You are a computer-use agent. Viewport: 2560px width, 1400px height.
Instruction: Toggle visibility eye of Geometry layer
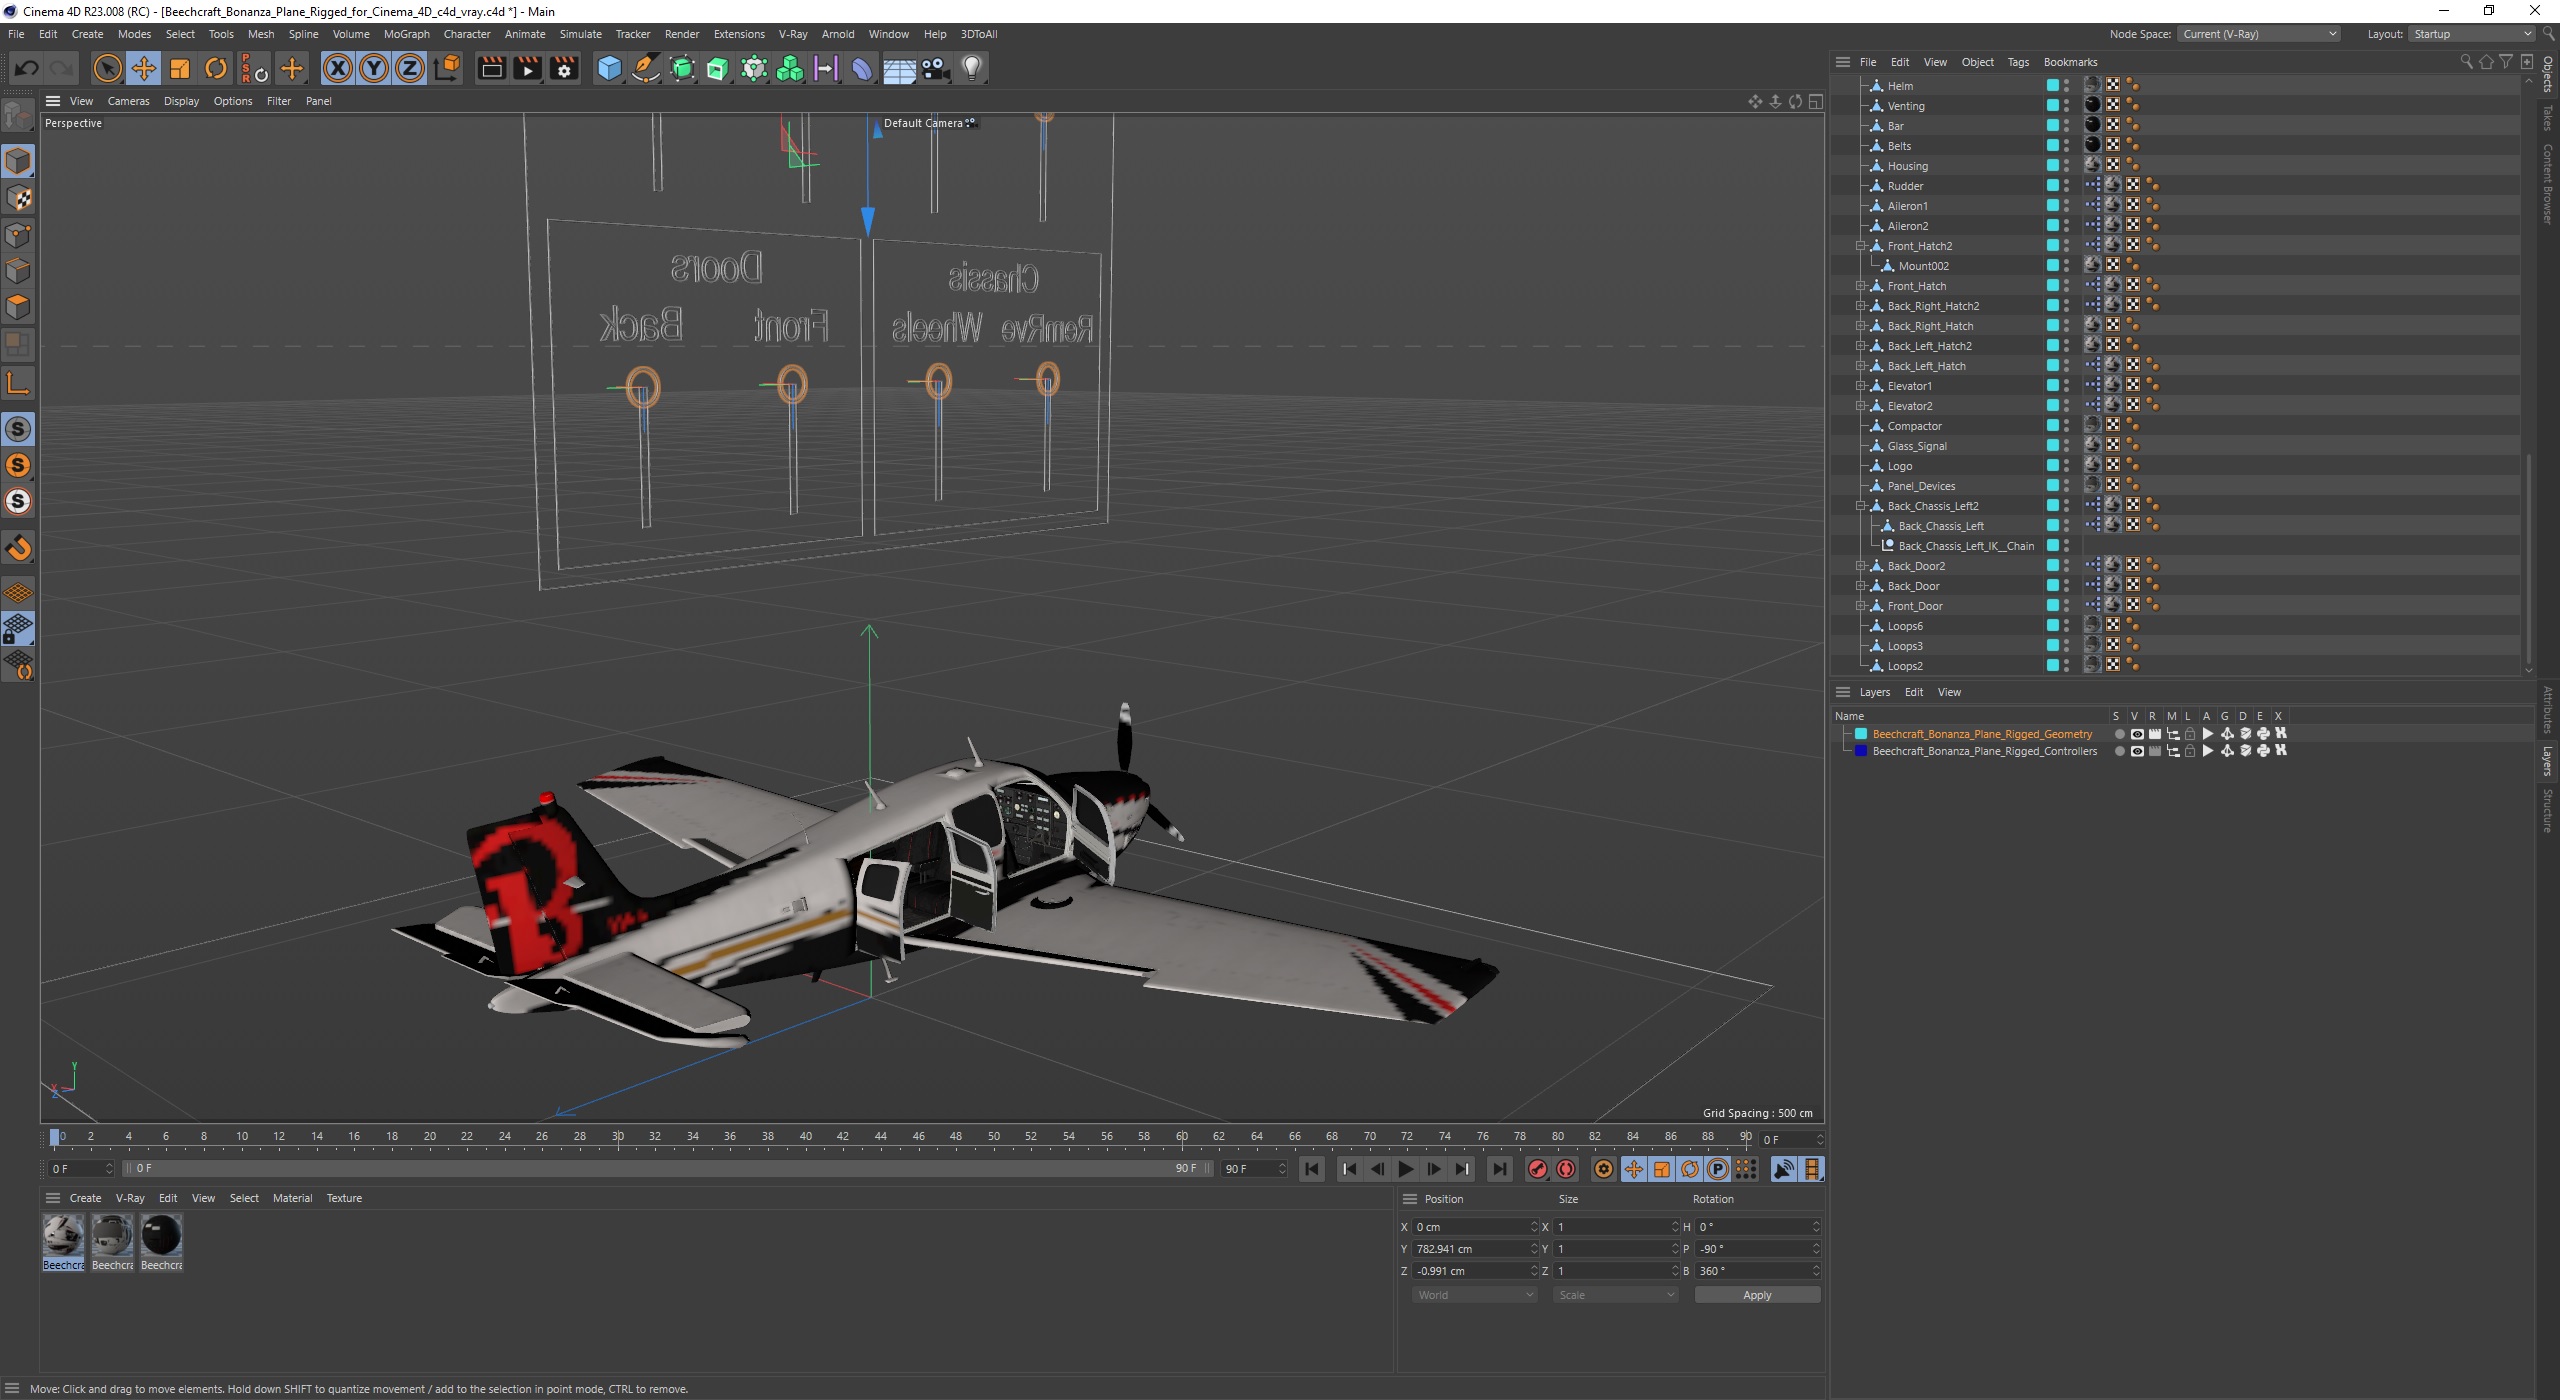(2137, 734)
